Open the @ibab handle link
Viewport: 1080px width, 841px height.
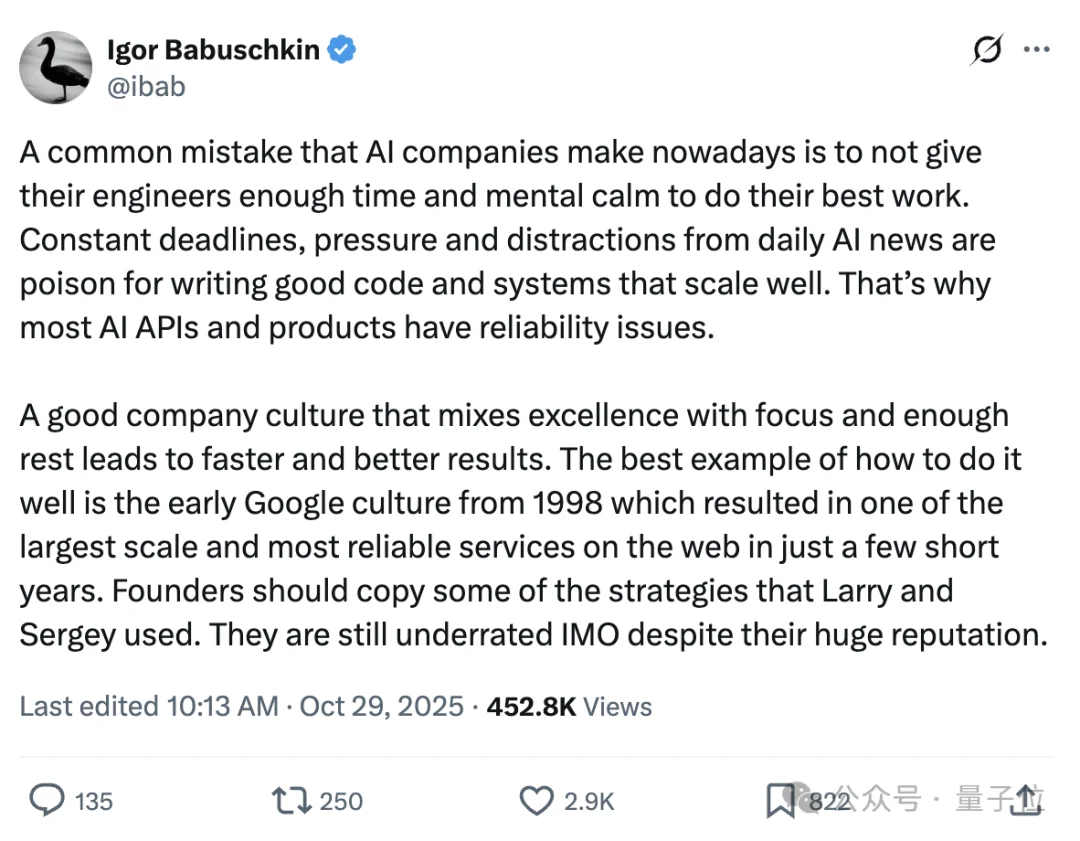(x=146, y=86)
